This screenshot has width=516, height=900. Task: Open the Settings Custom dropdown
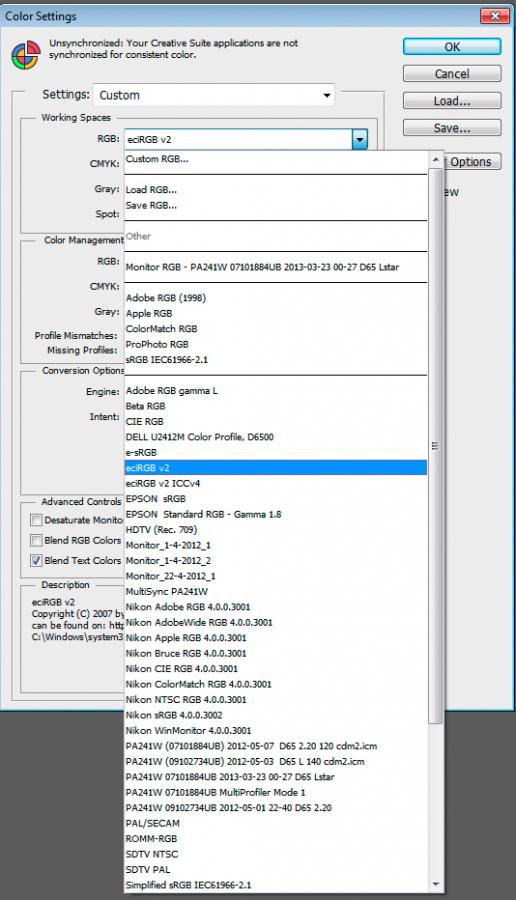(214, 95)
